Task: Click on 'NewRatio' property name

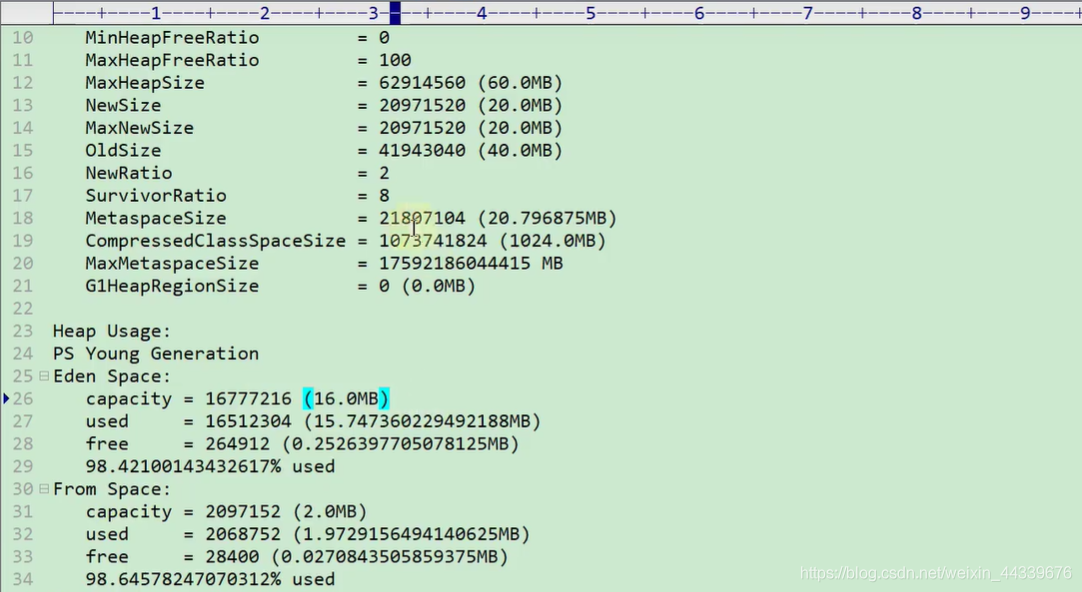Action: click(128, 173)
